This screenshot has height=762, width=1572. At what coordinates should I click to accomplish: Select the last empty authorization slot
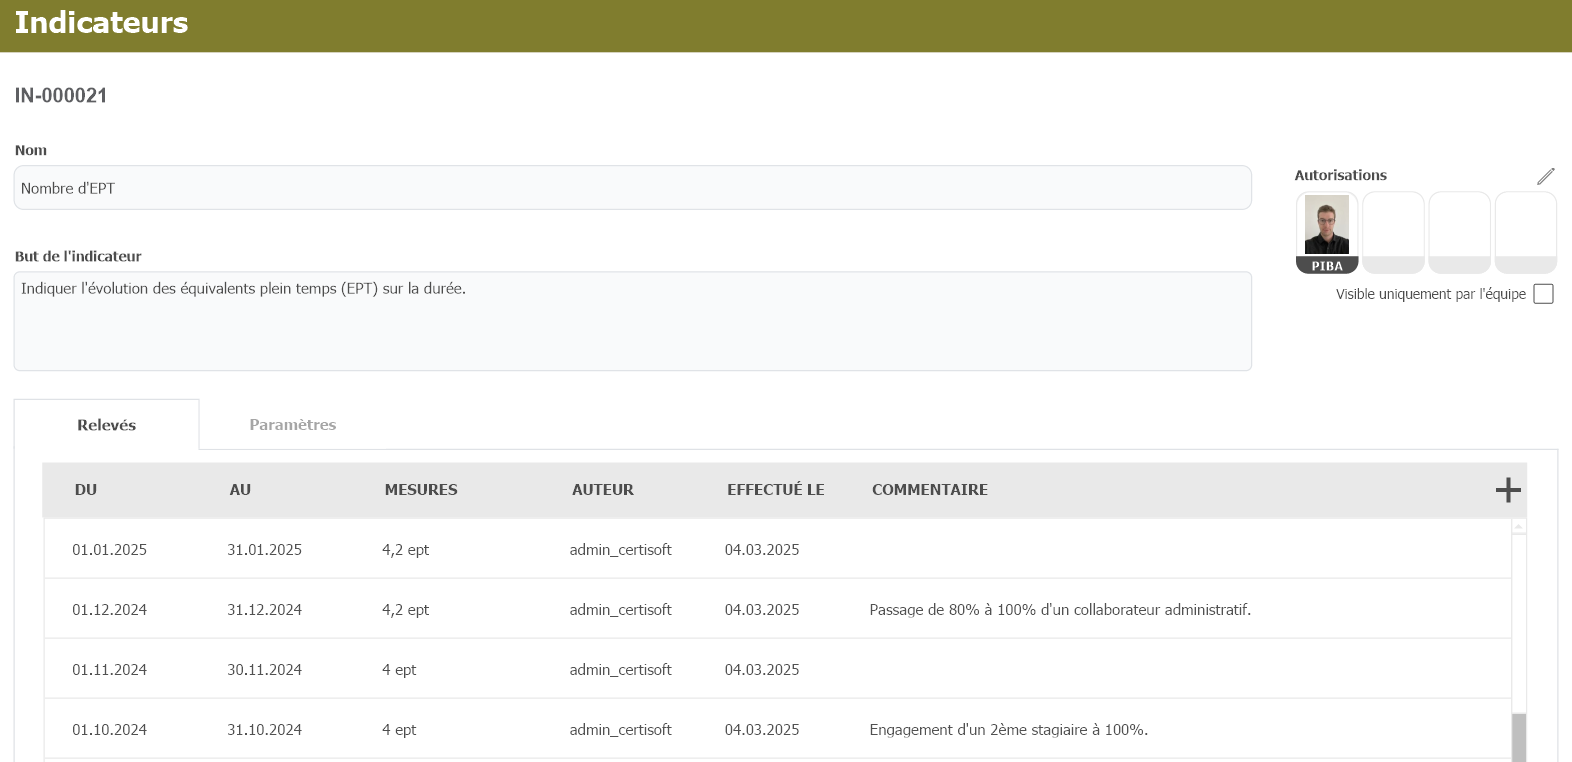click(x=1525, y=232)
